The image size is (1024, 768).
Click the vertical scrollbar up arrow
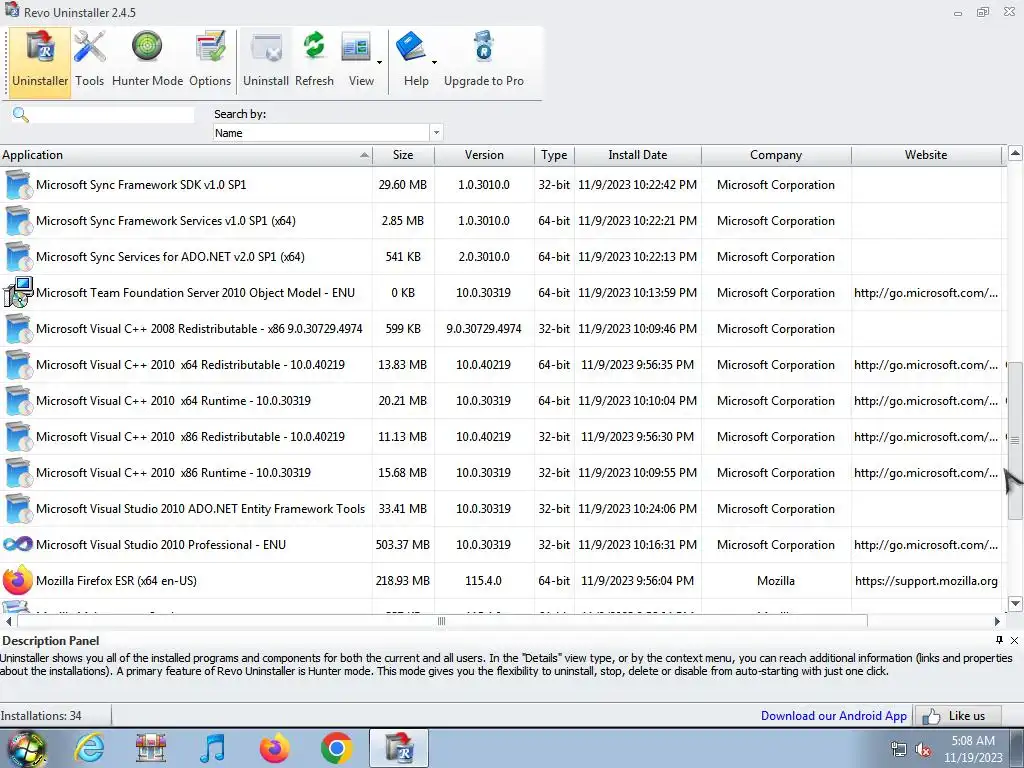tap(1015, 154)
